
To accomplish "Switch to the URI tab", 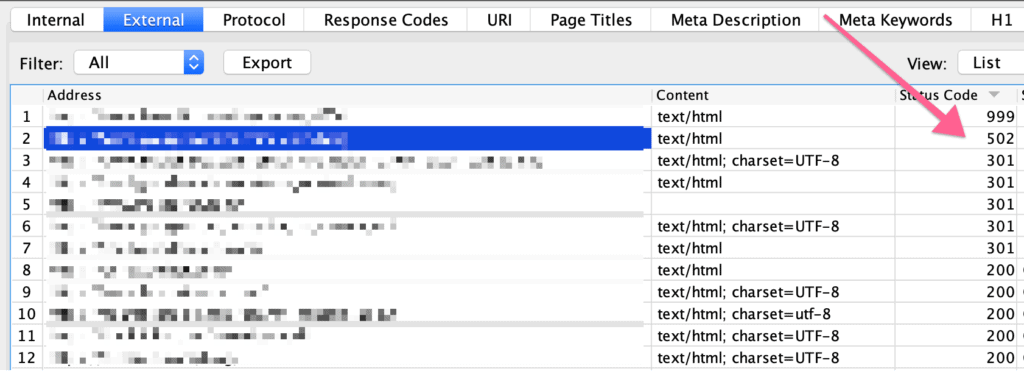I will tap(499, 20).
